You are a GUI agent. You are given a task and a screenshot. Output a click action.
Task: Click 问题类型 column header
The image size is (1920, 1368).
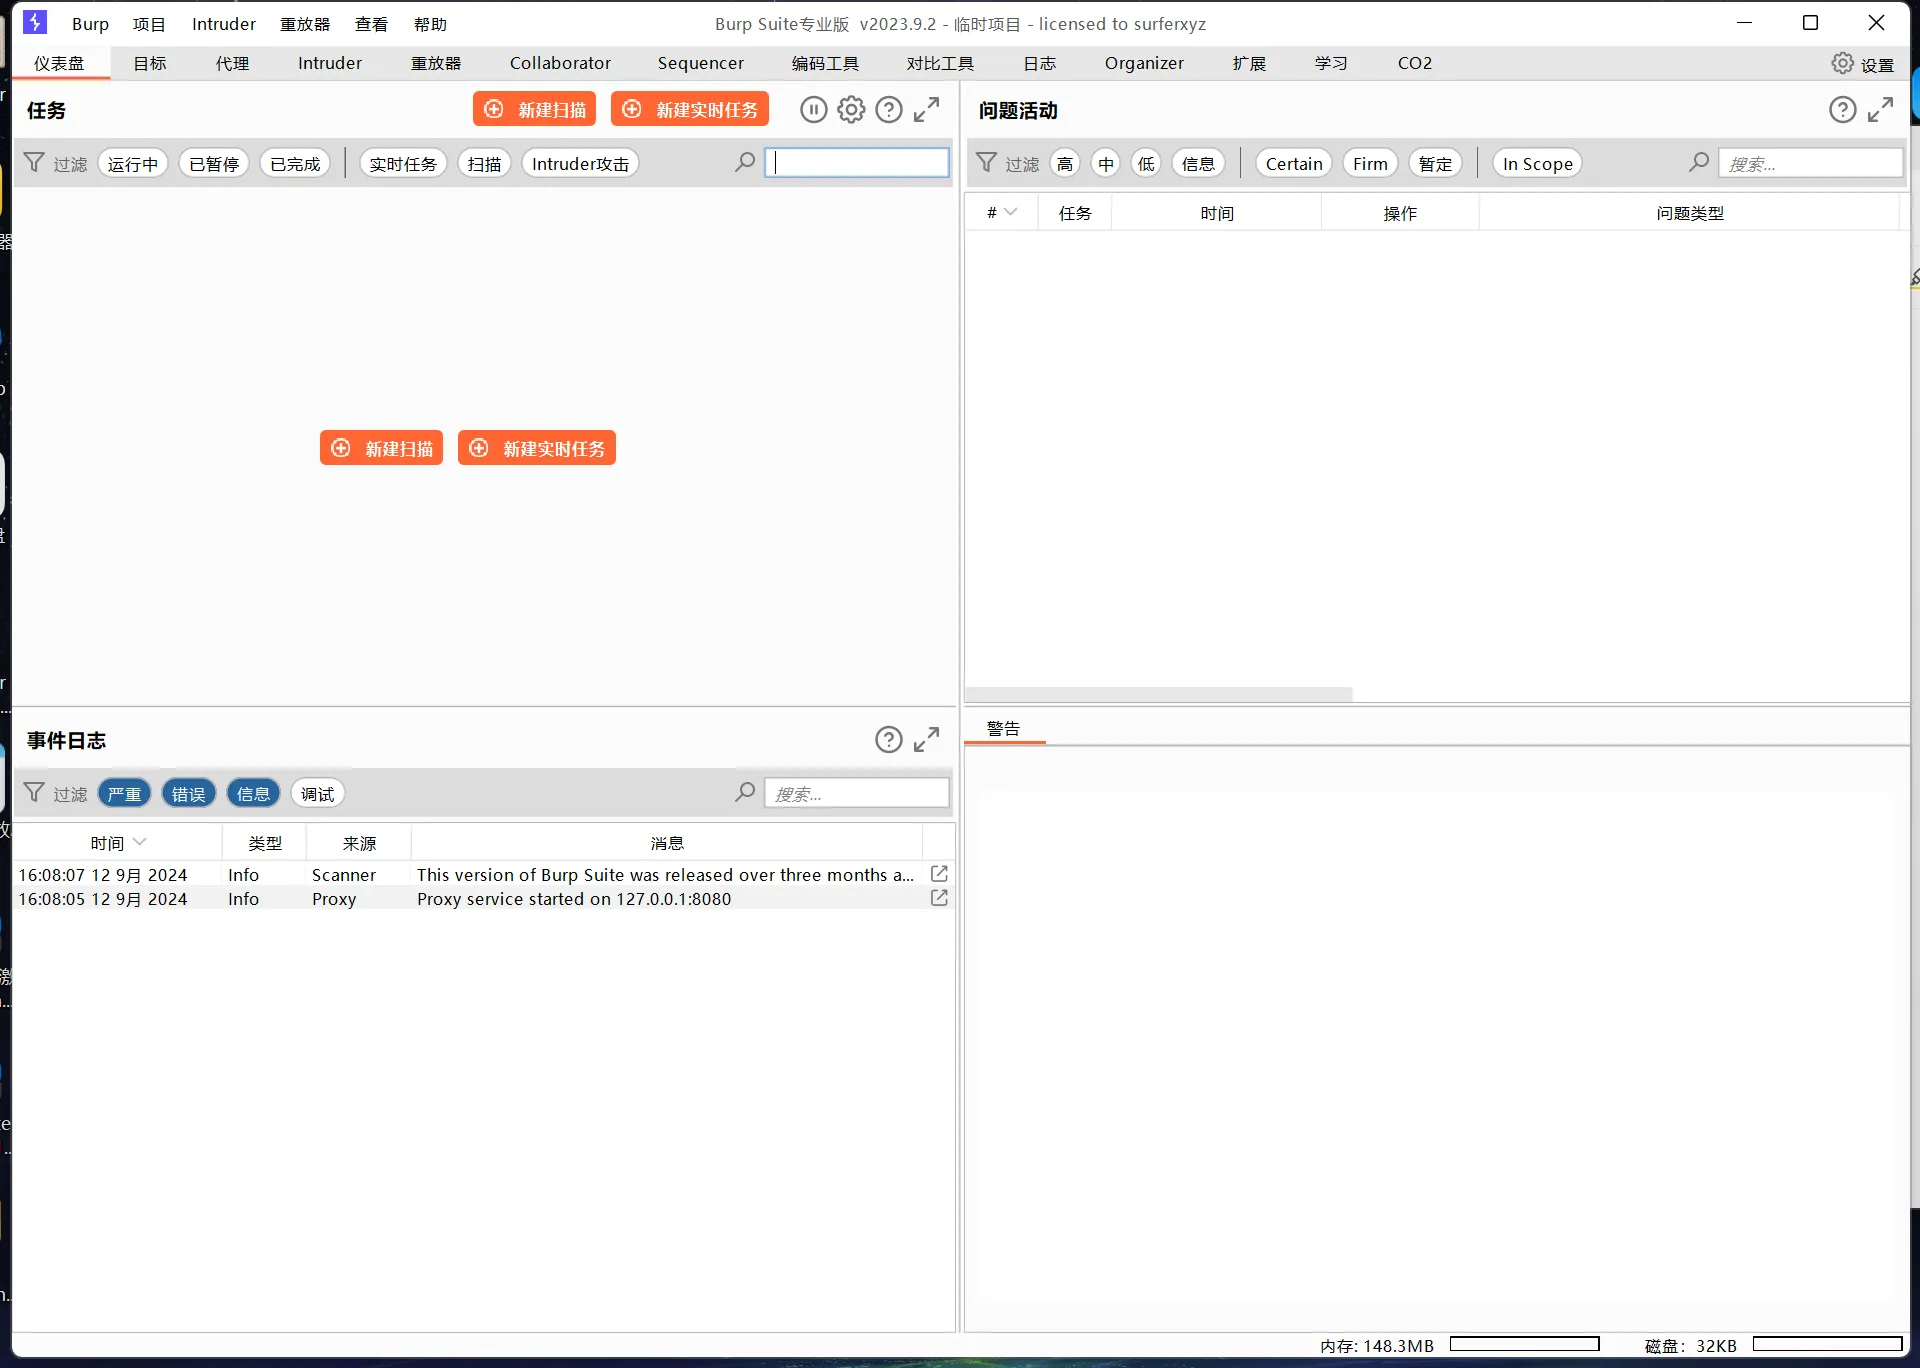1689,213
